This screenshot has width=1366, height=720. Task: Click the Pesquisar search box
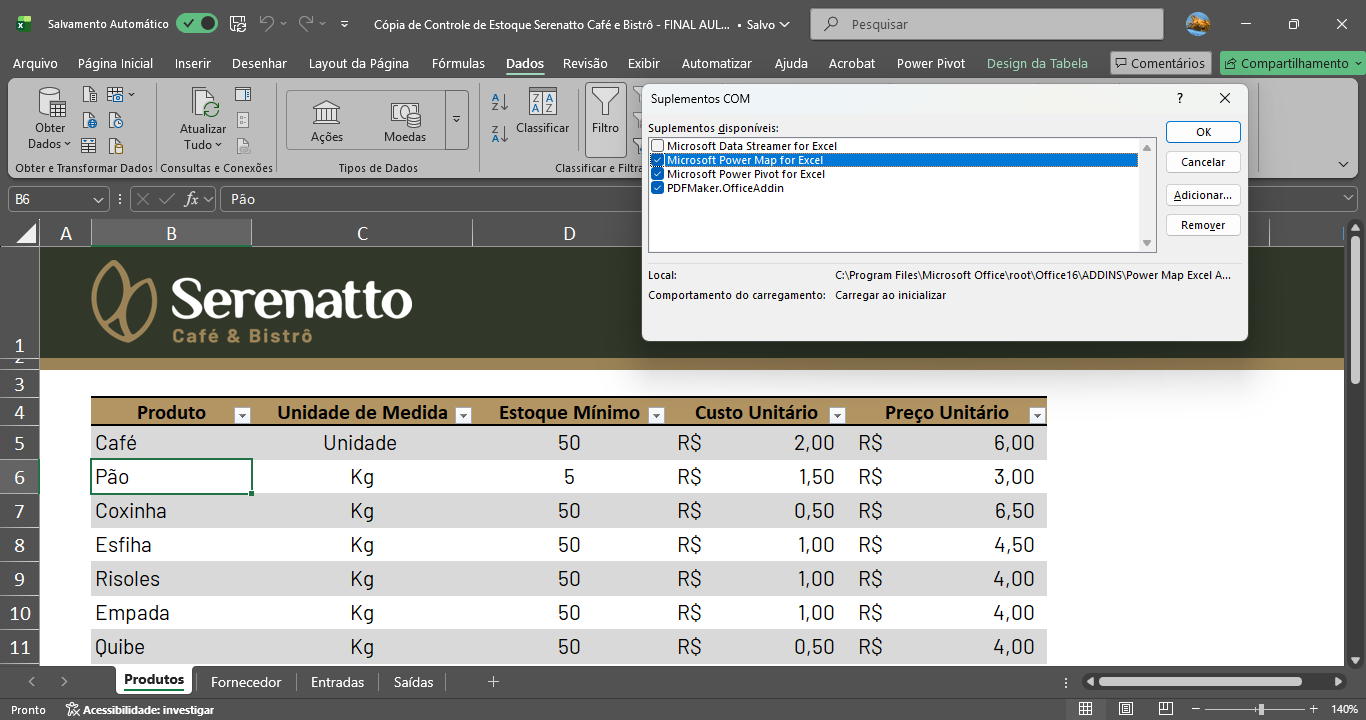click(x=987, y=24)
